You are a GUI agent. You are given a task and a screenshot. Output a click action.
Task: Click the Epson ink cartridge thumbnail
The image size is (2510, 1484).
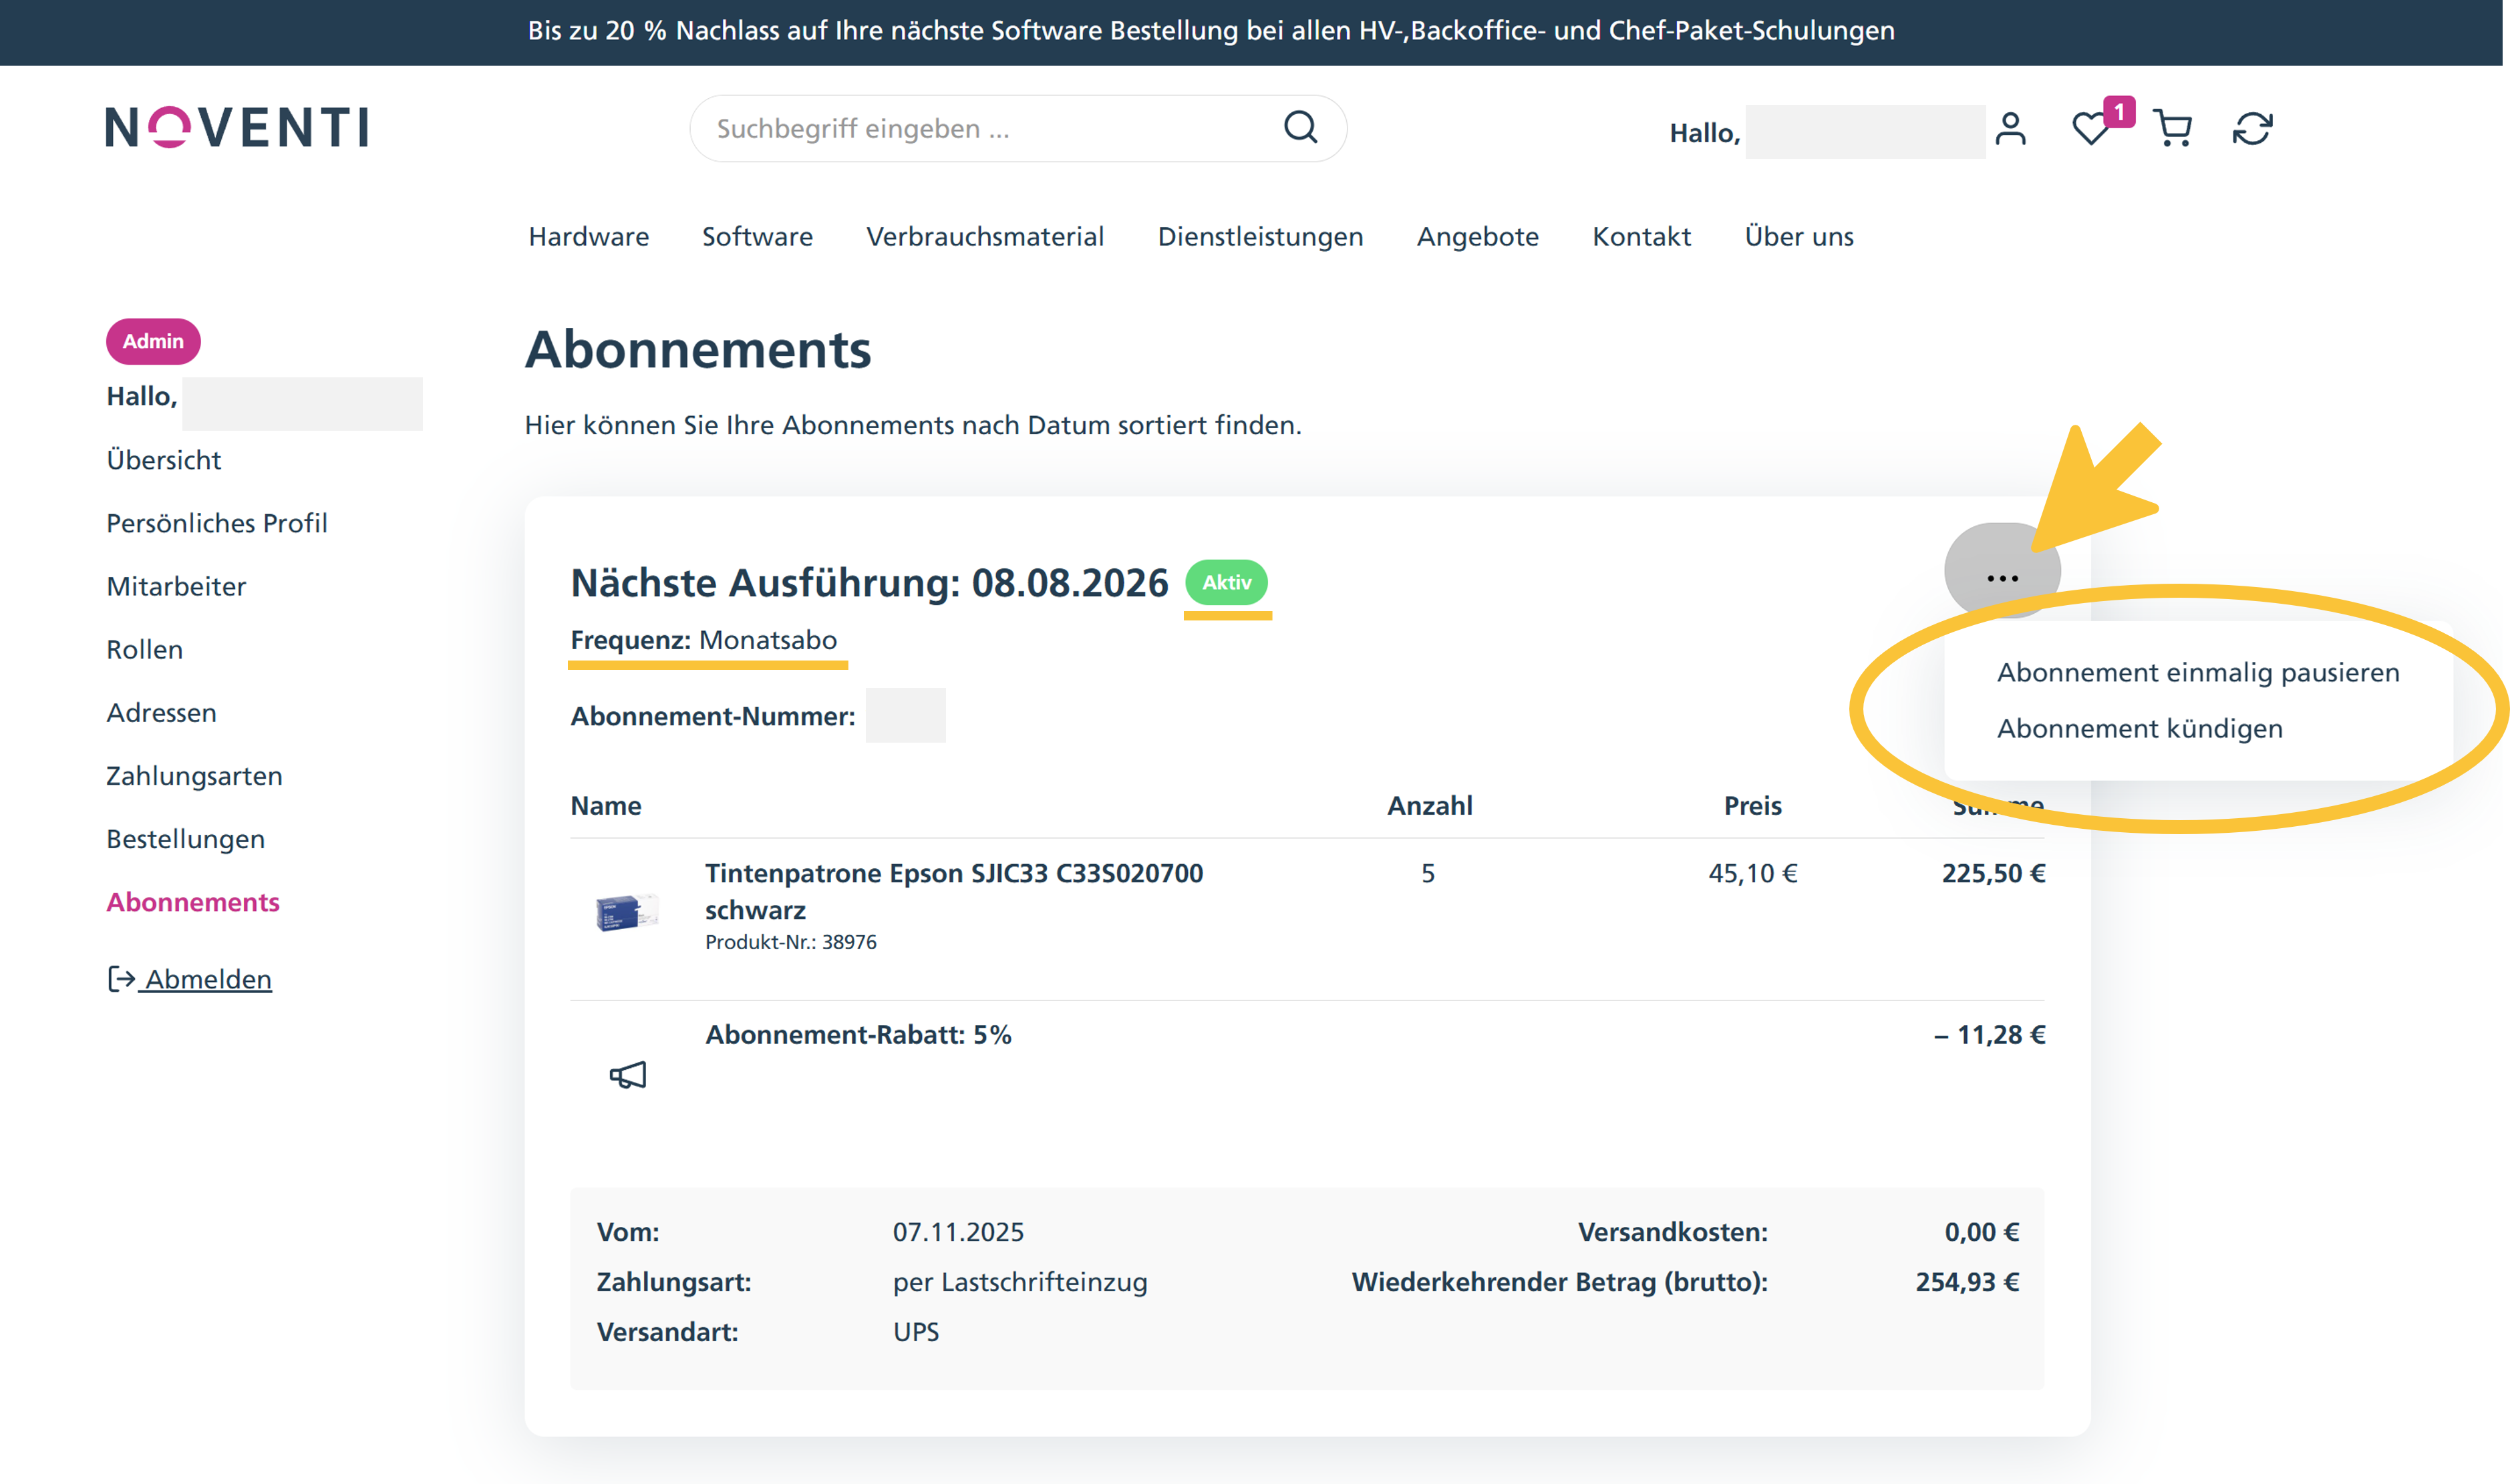627,911
